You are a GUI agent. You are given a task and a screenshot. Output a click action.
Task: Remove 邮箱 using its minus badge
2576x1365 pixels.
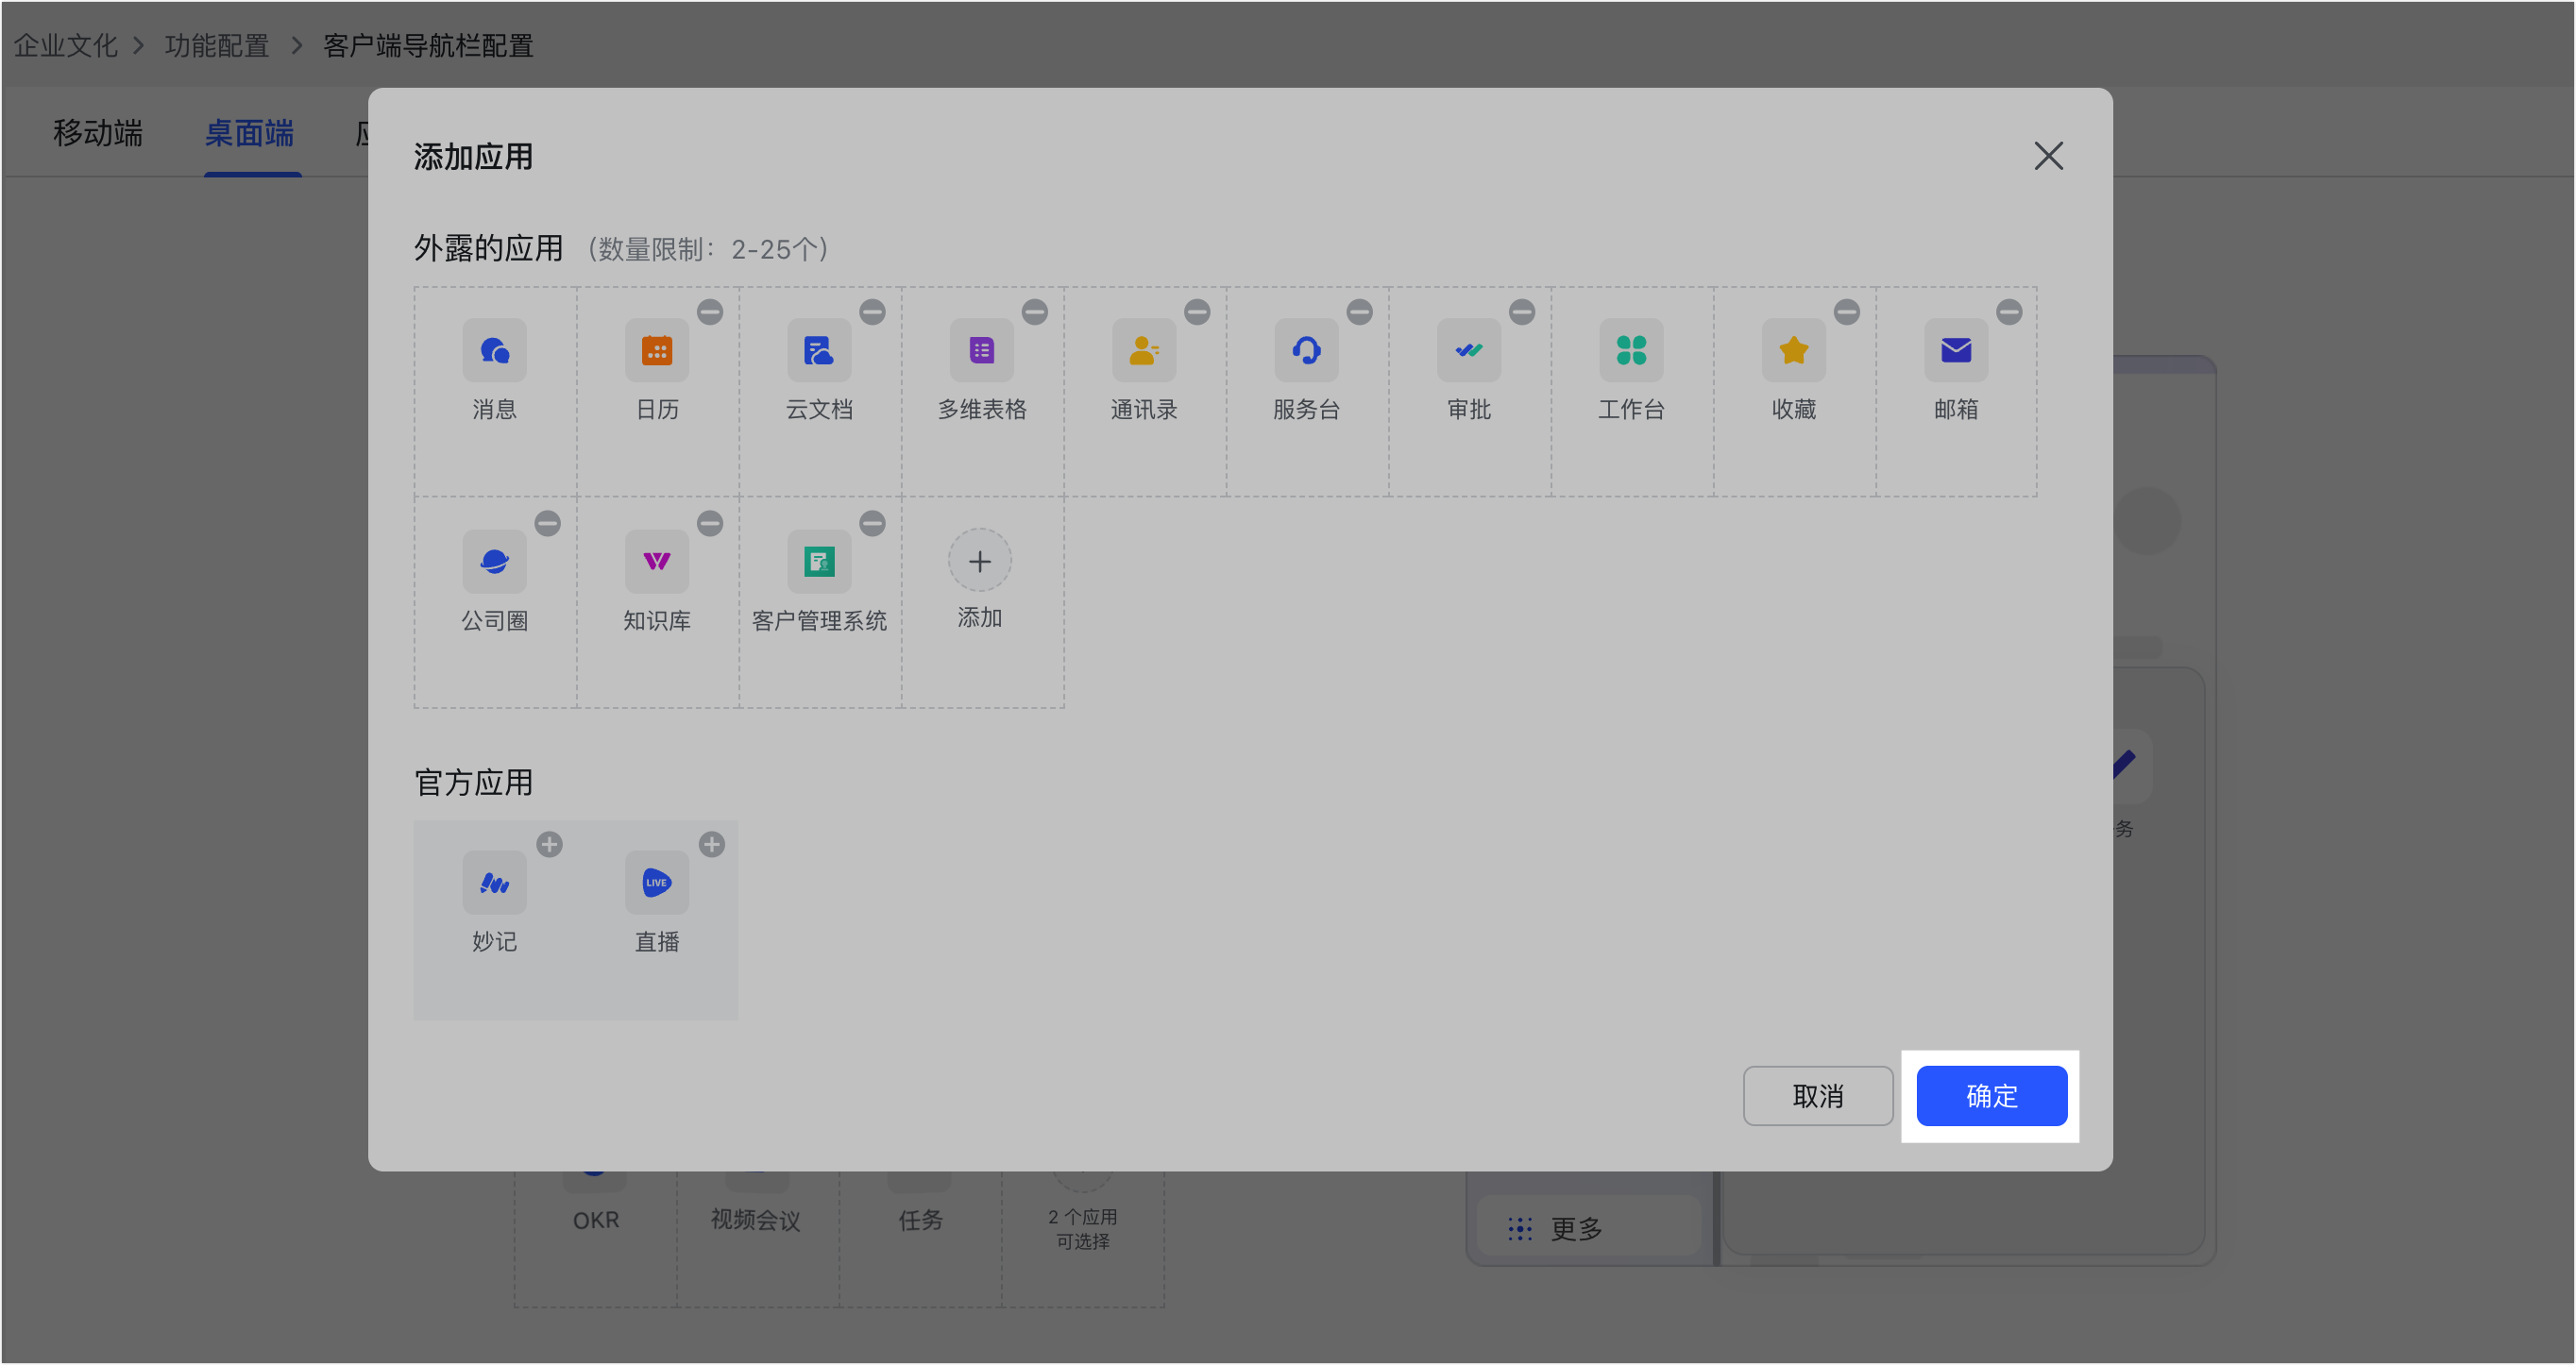pyautogui.click(x=2010, y=312)
